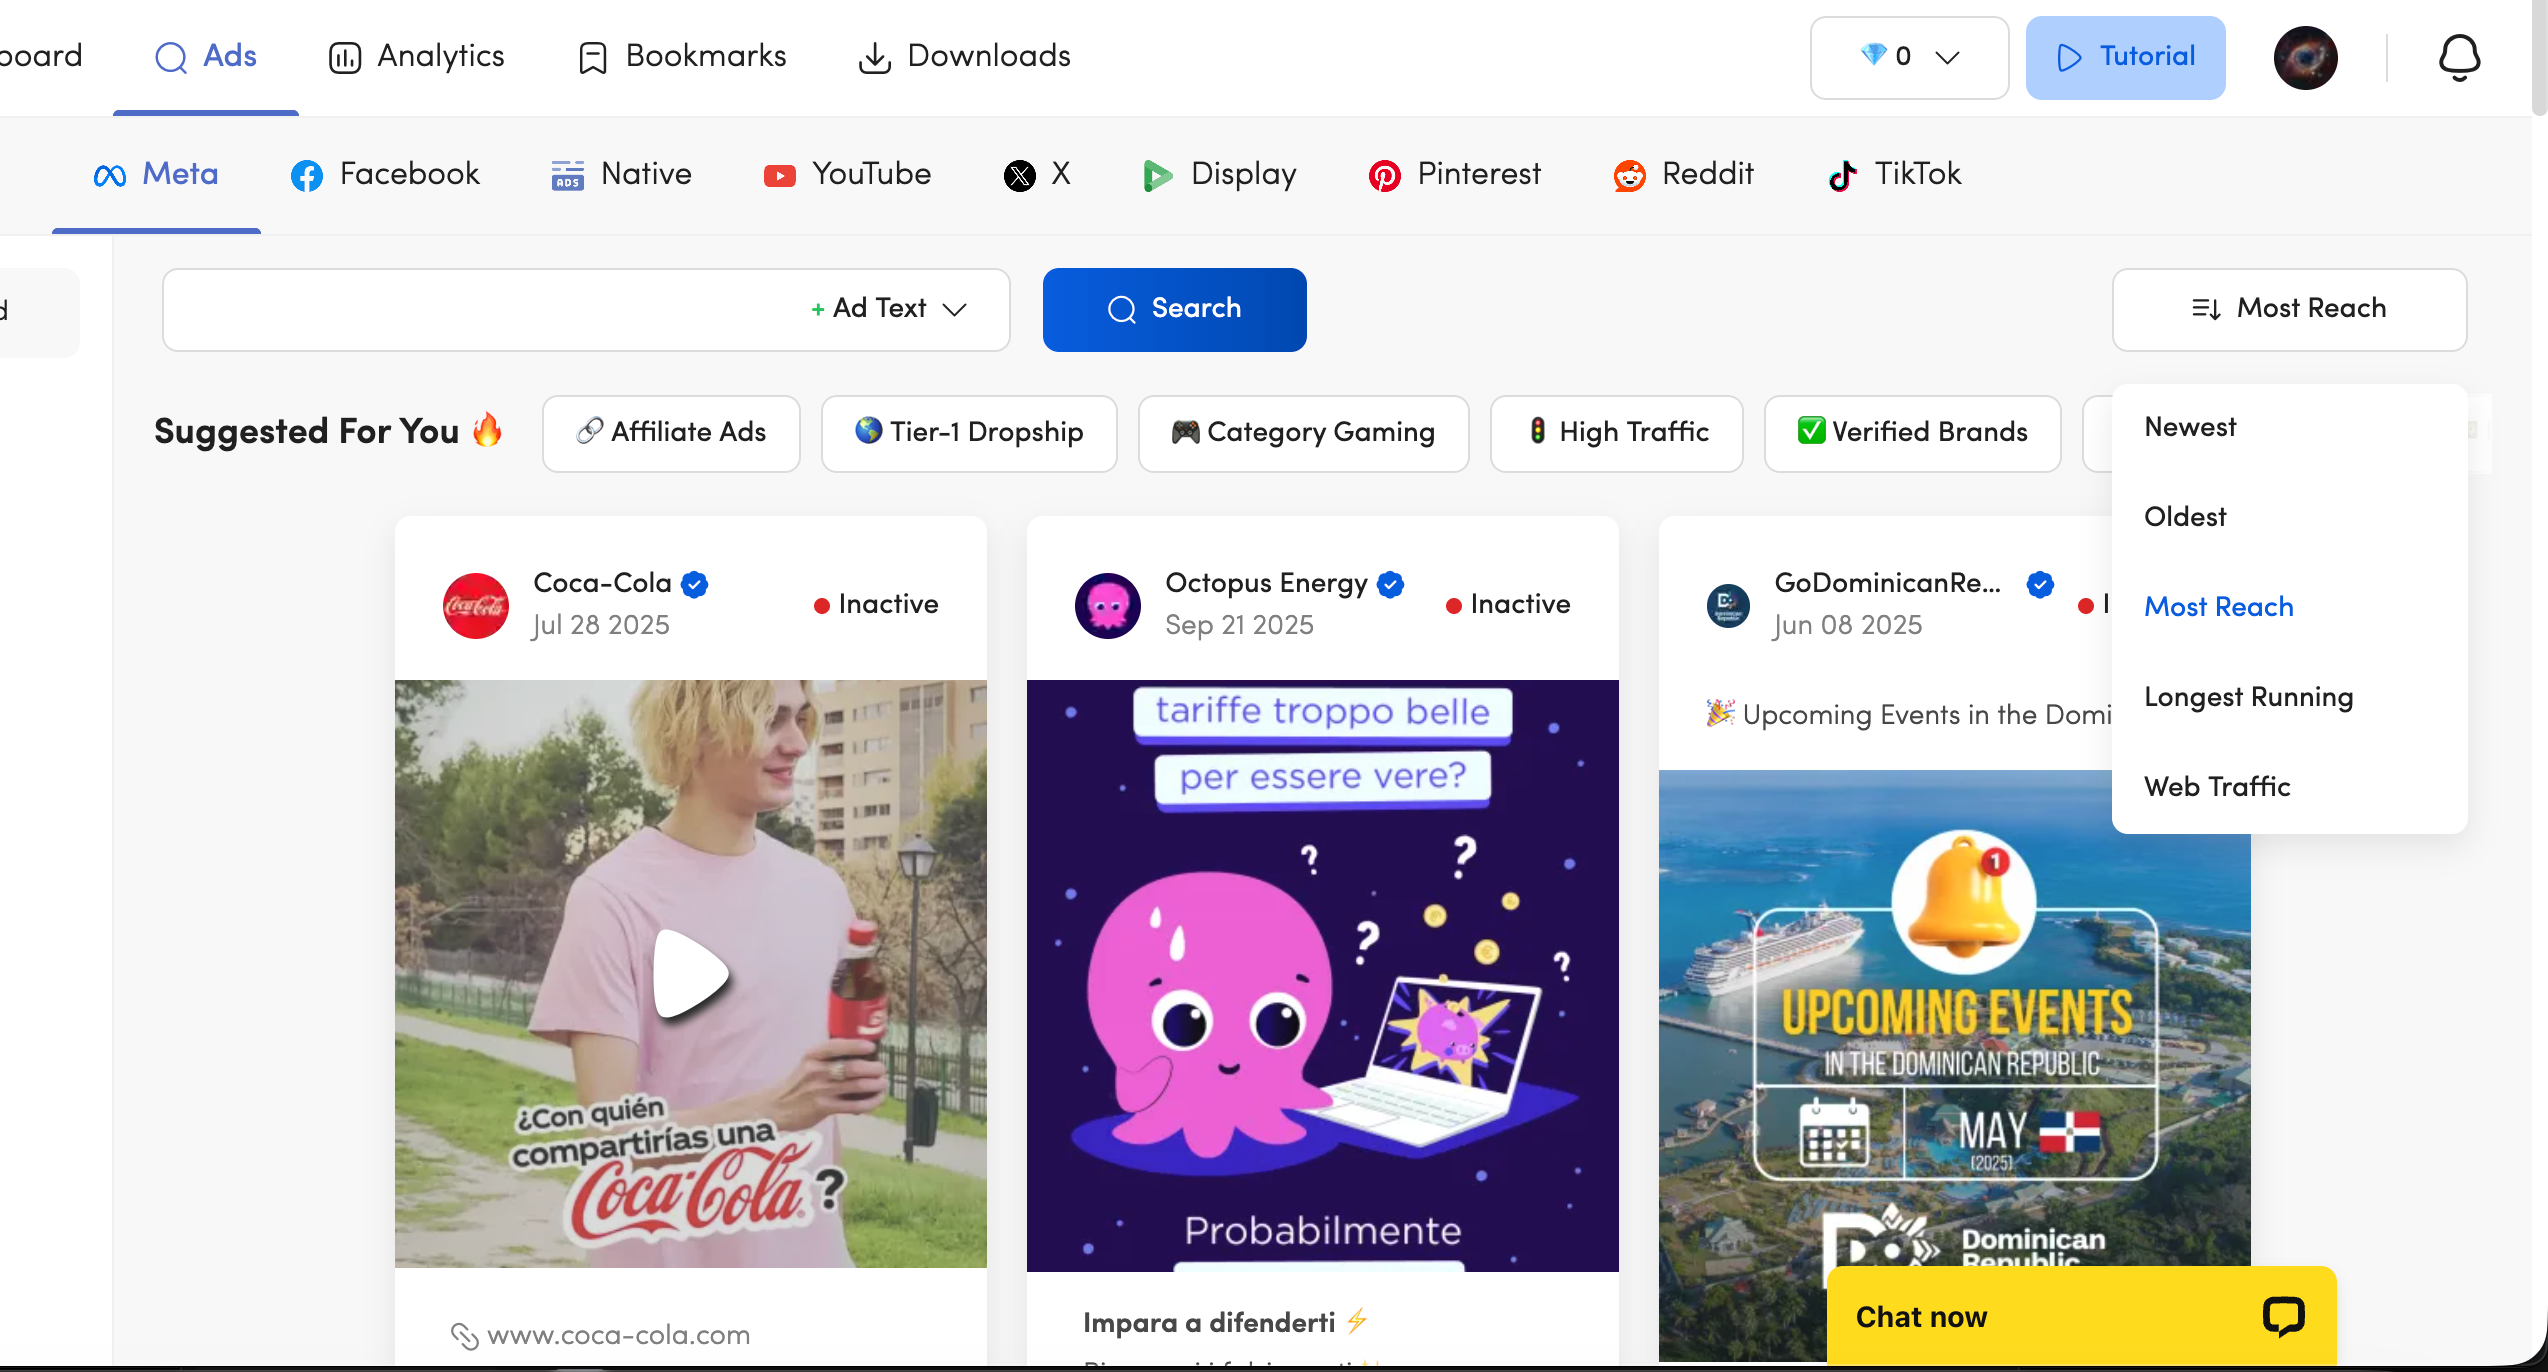Apply the Category Gaming suggestion
Viewport: 2548px width, 1372px height.
coord(1304,433)
